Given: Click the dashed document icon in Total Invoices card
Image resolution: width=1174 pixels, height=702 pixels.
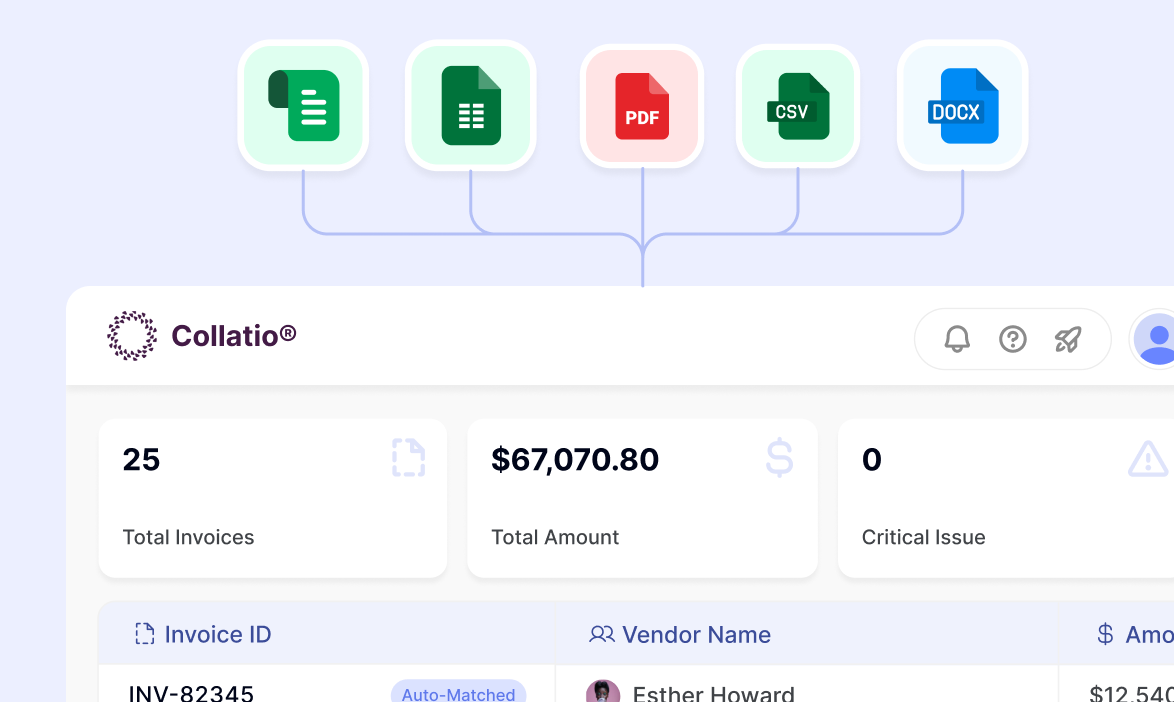Looking at the screenshot, I should 409,458.
